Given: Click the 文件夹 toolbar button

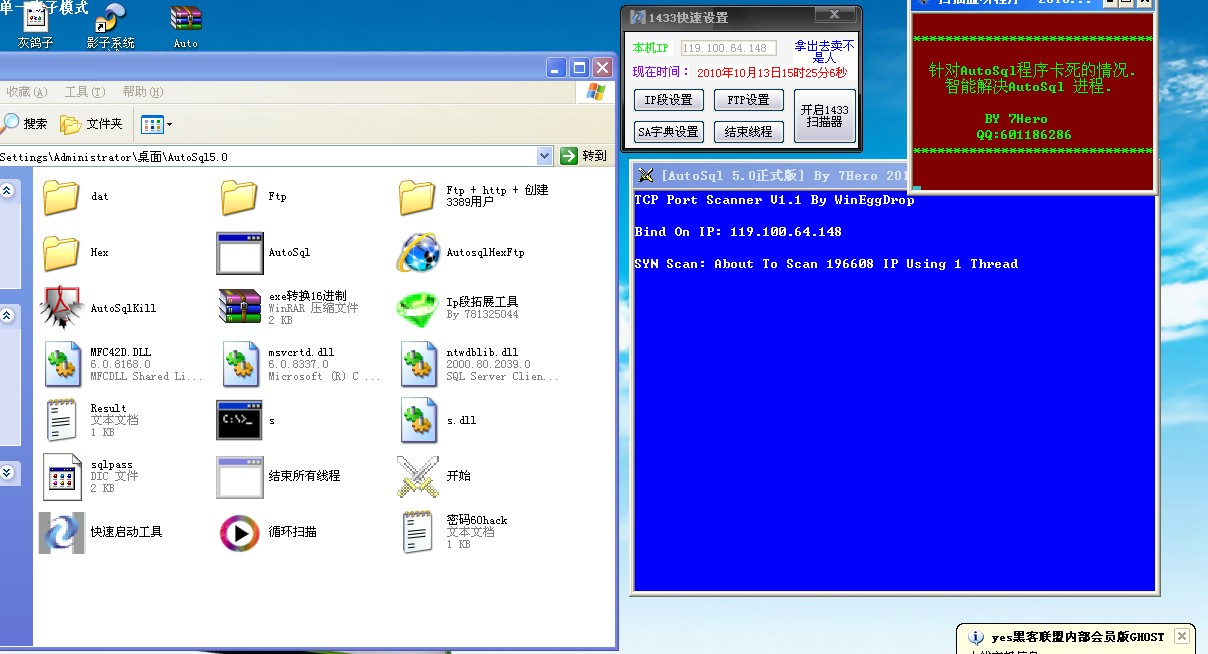Looking at the screenshot, I should [x=92, y=124].
